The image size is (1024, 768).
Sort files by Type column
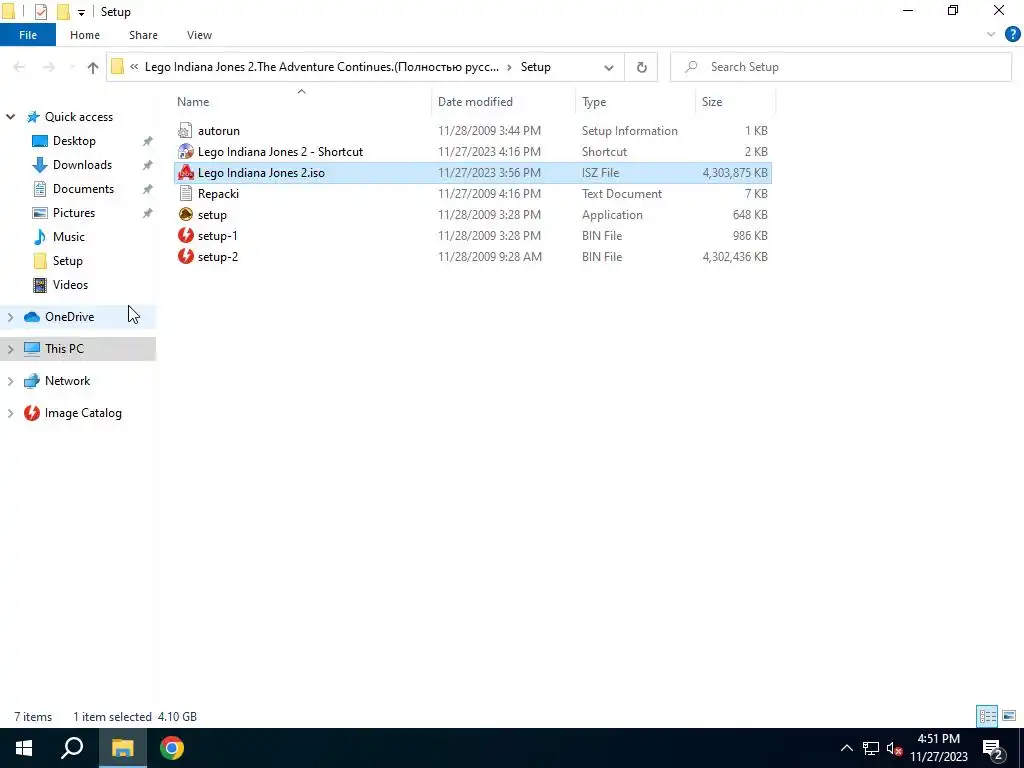click(x=635, y=102)
